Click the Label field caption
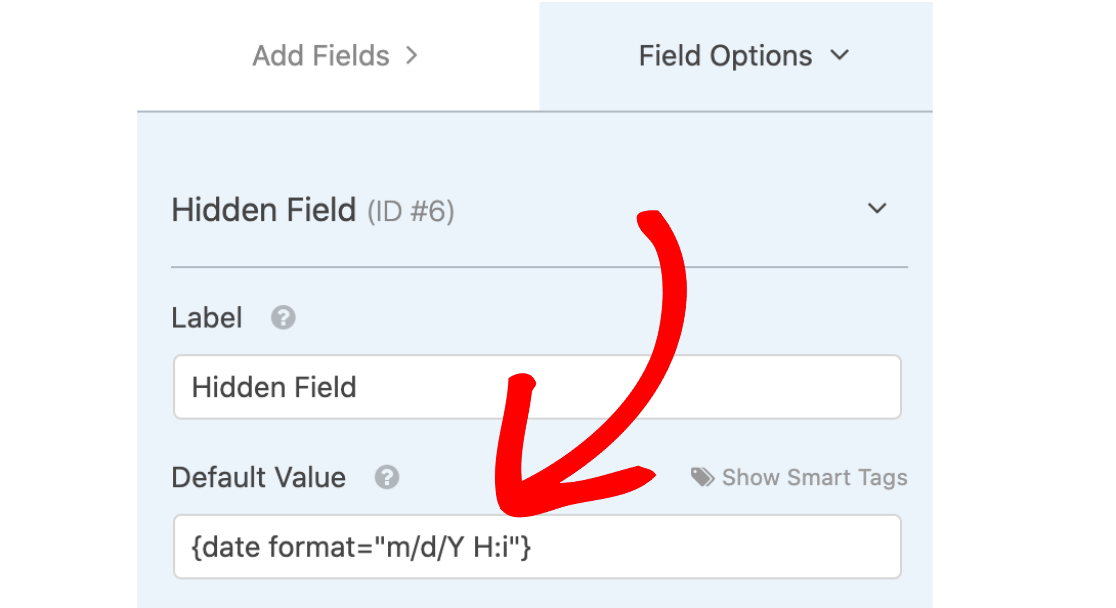The image size is (1116, 608). click(x=207, y=318)
